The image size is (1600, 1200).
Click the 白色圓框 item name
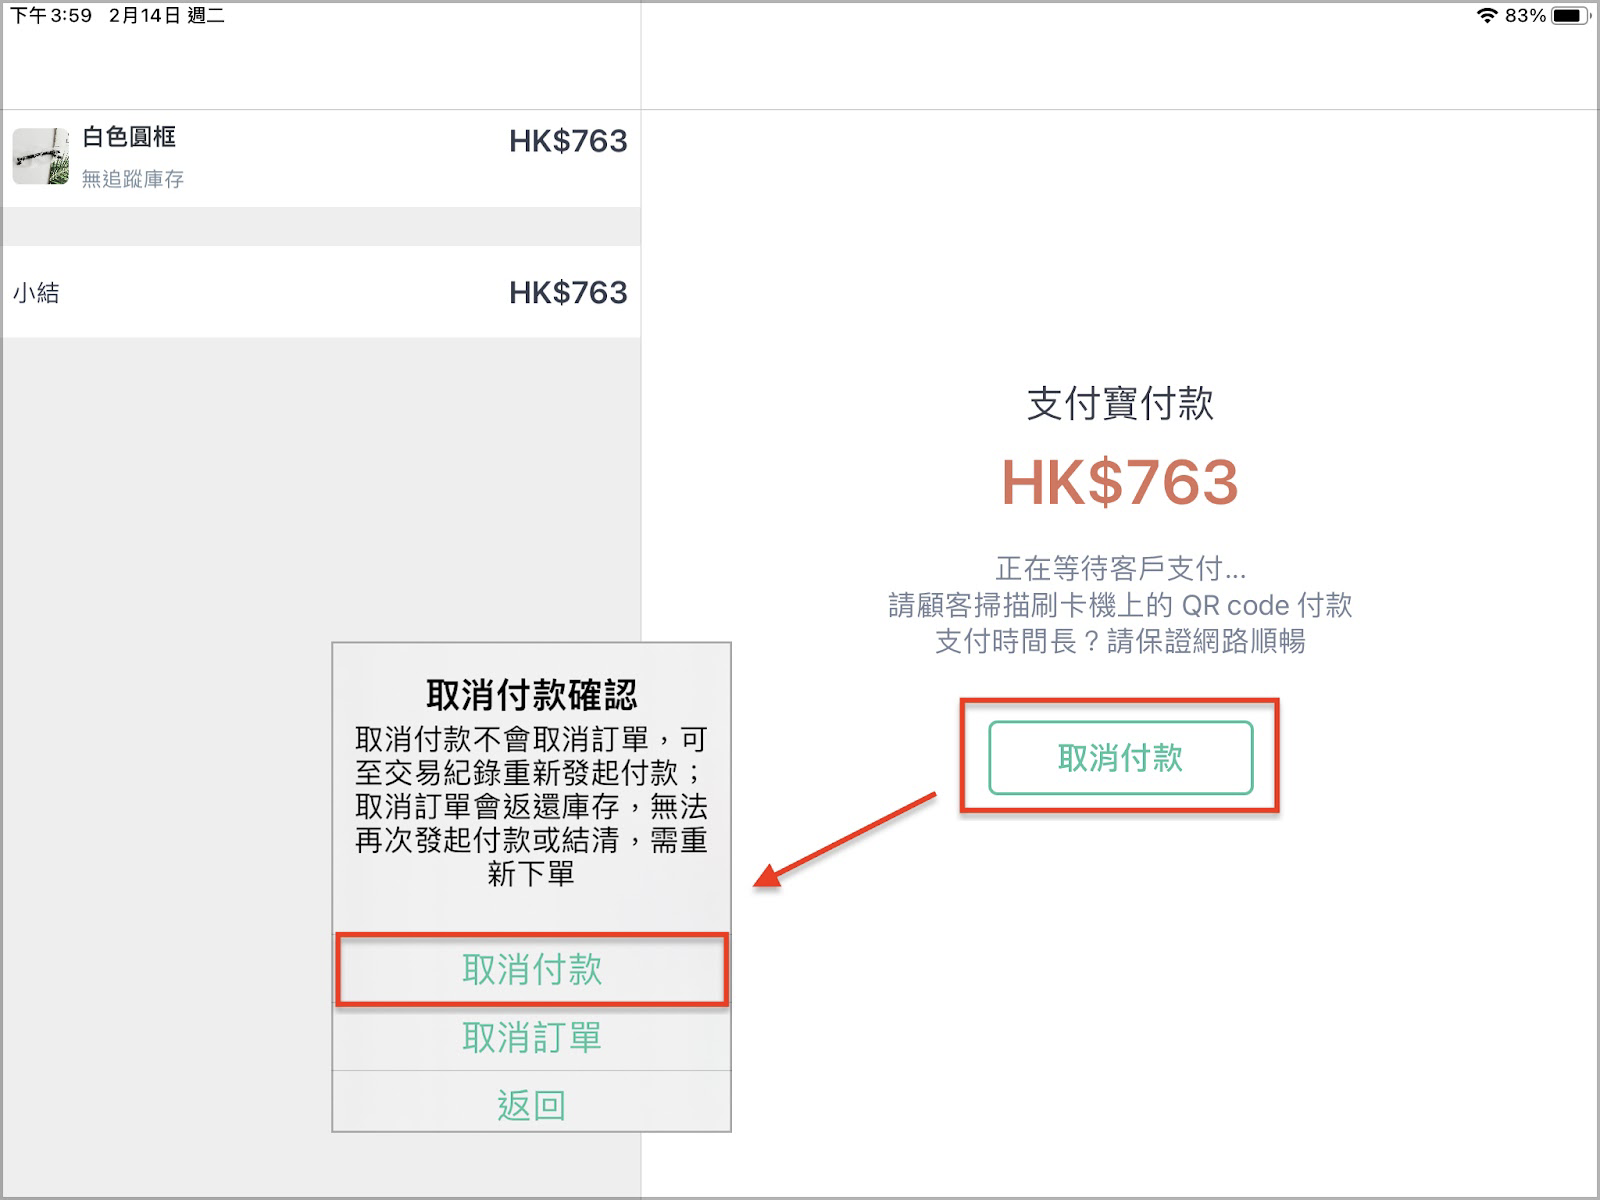click(129, 137)
